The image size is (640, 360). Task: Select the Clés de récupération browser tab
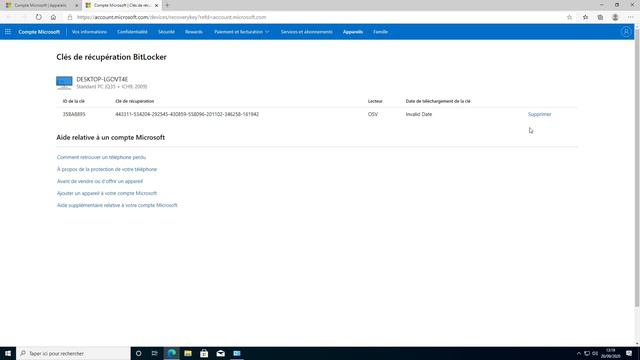(122, 5)
